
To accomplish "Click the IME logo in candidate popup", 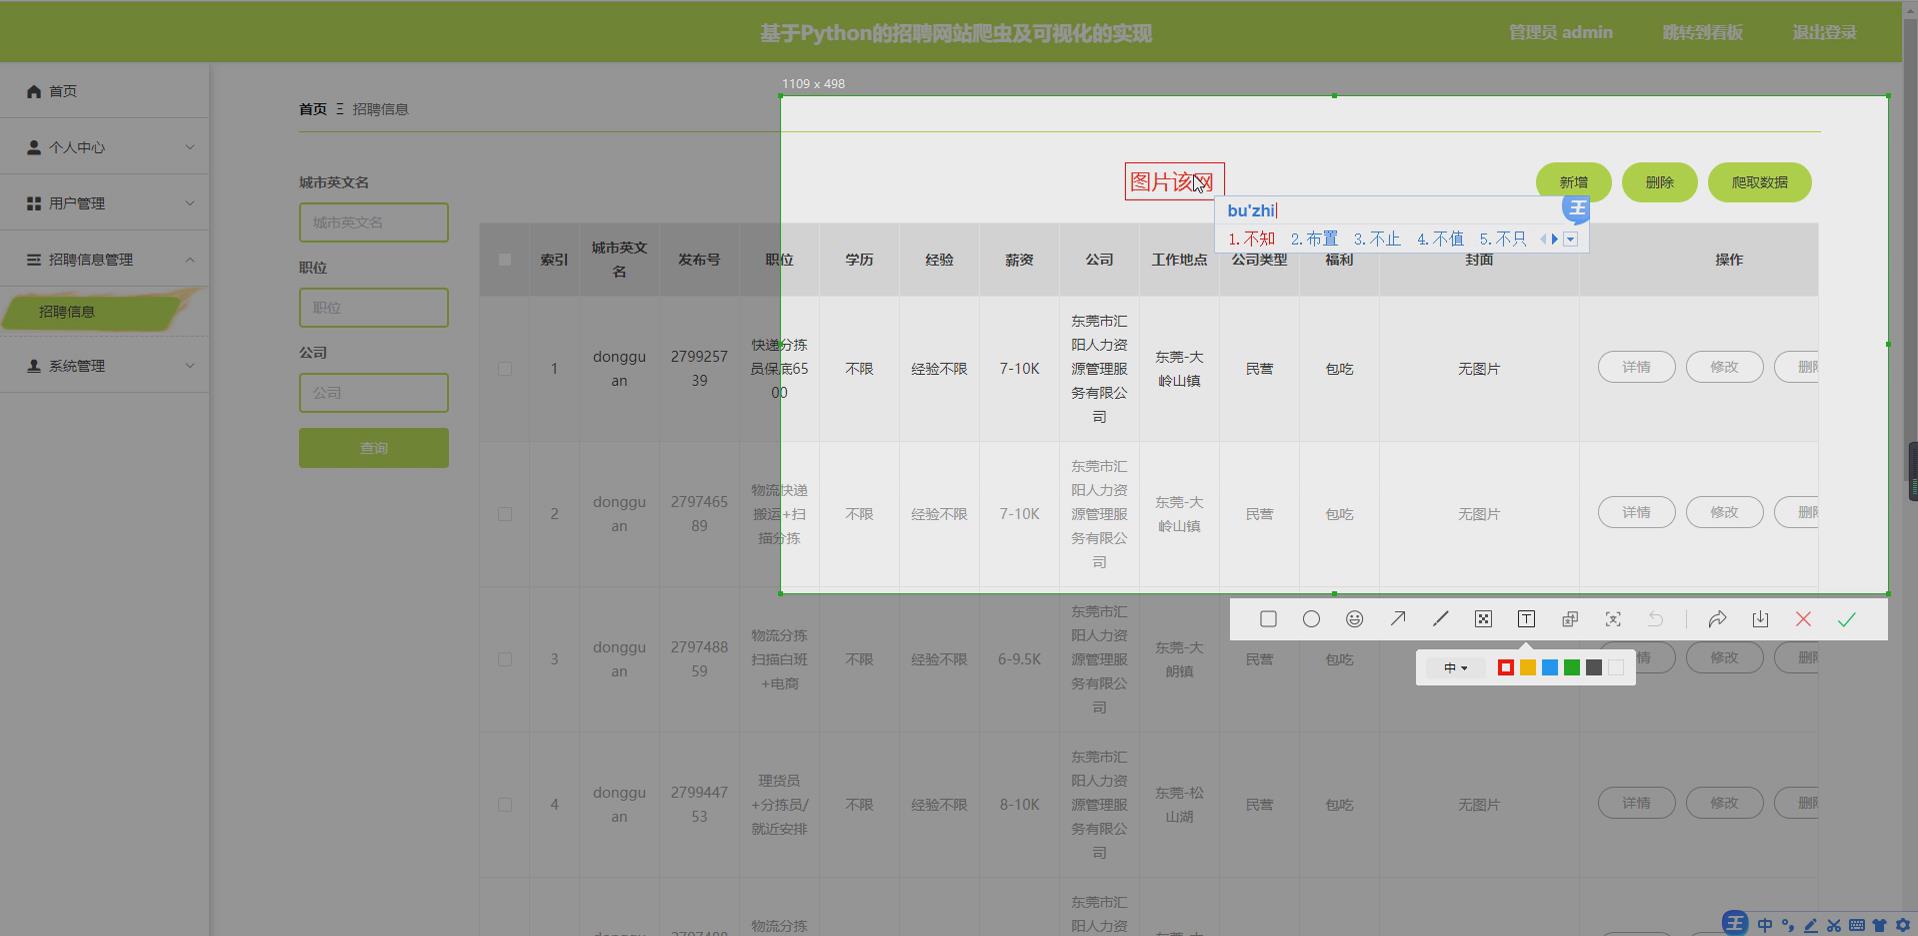I will pyautogui.click(x=1577, y=208).
